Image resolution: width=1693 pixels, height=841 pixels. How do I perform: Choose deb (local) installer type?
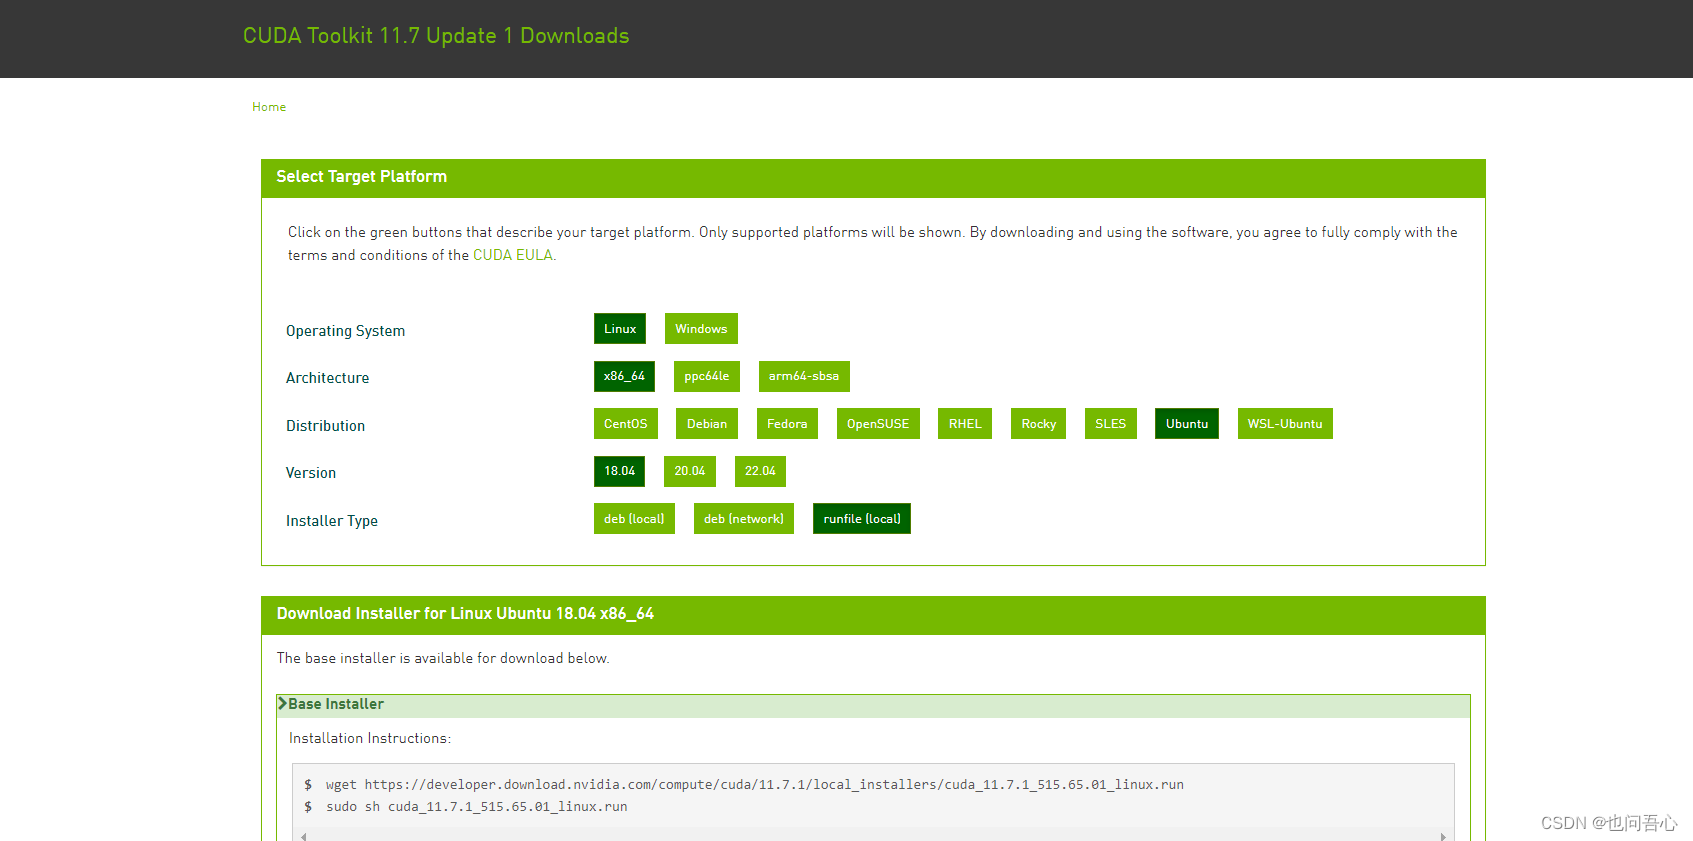634,519
